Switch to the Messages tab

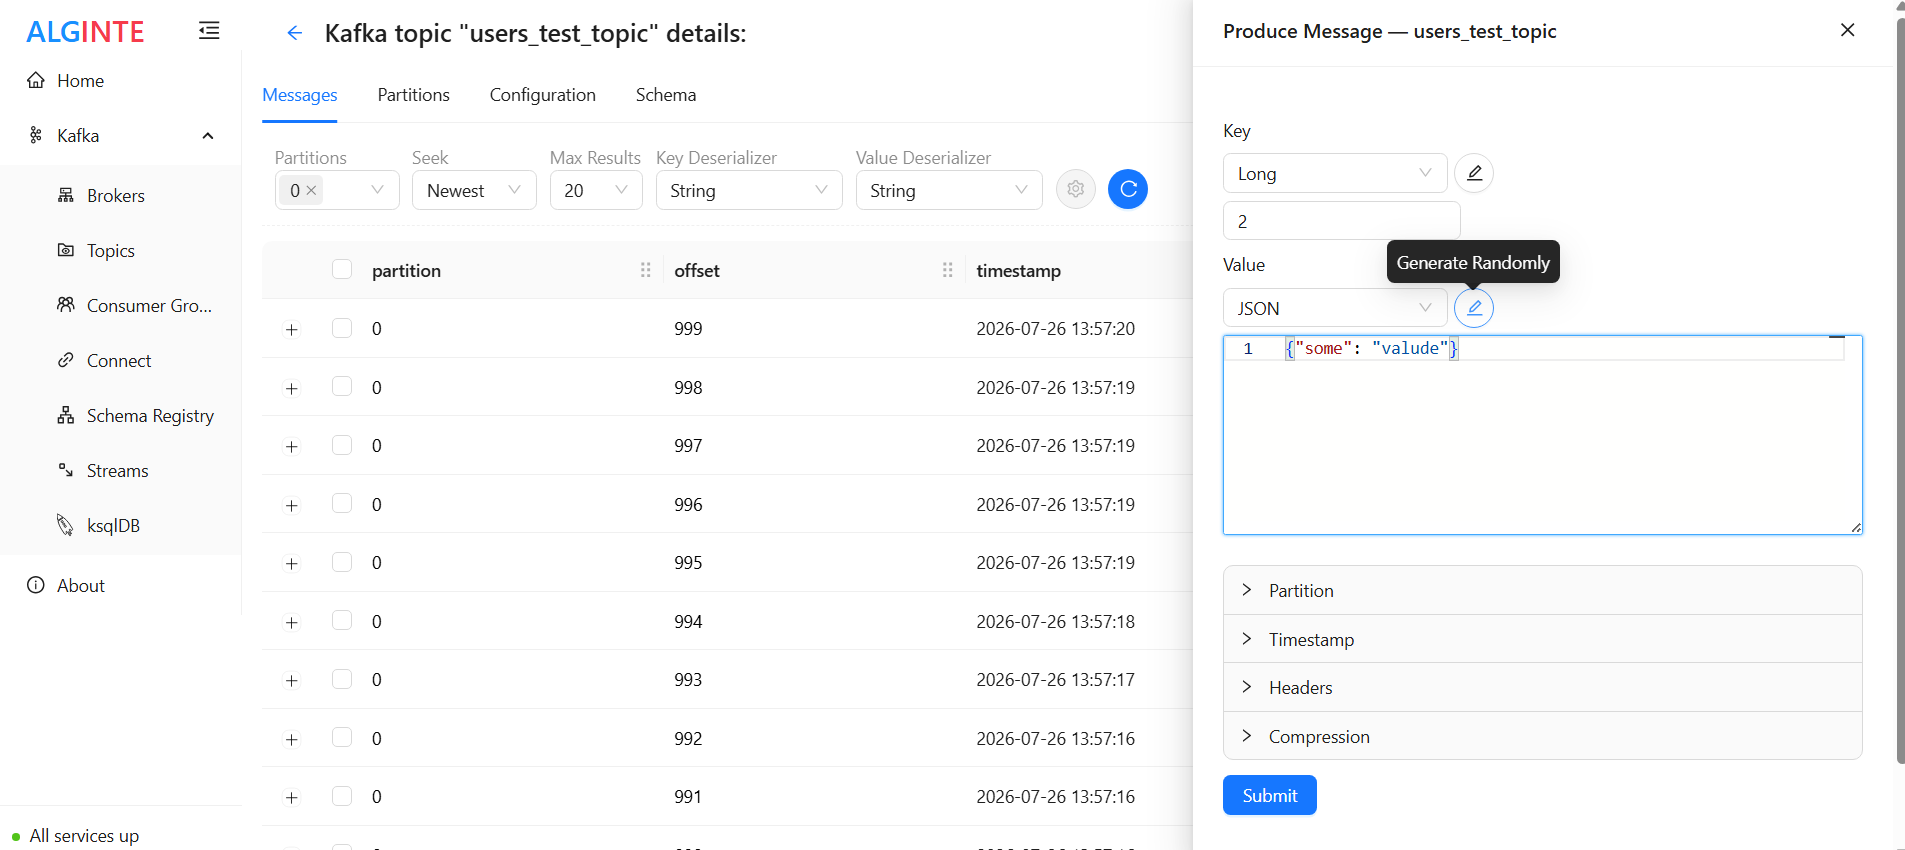tap(299, 95)
